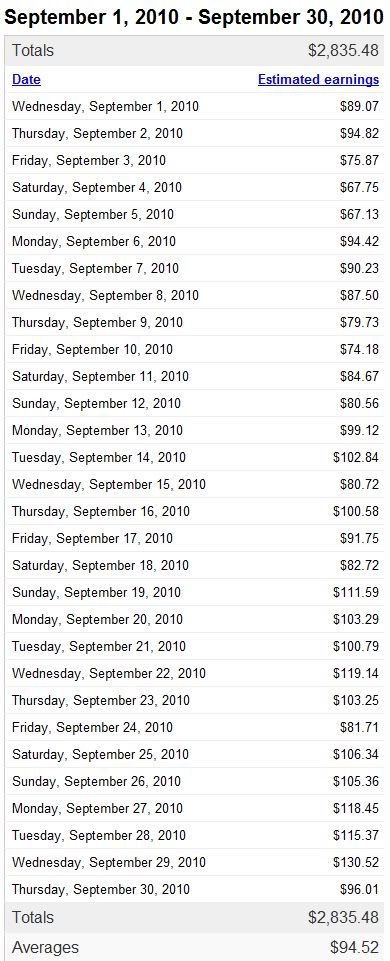This screenshot has width=390, height=961.
Task: Sort by Estimated earnings column header
Action: [x=318, y=80]
